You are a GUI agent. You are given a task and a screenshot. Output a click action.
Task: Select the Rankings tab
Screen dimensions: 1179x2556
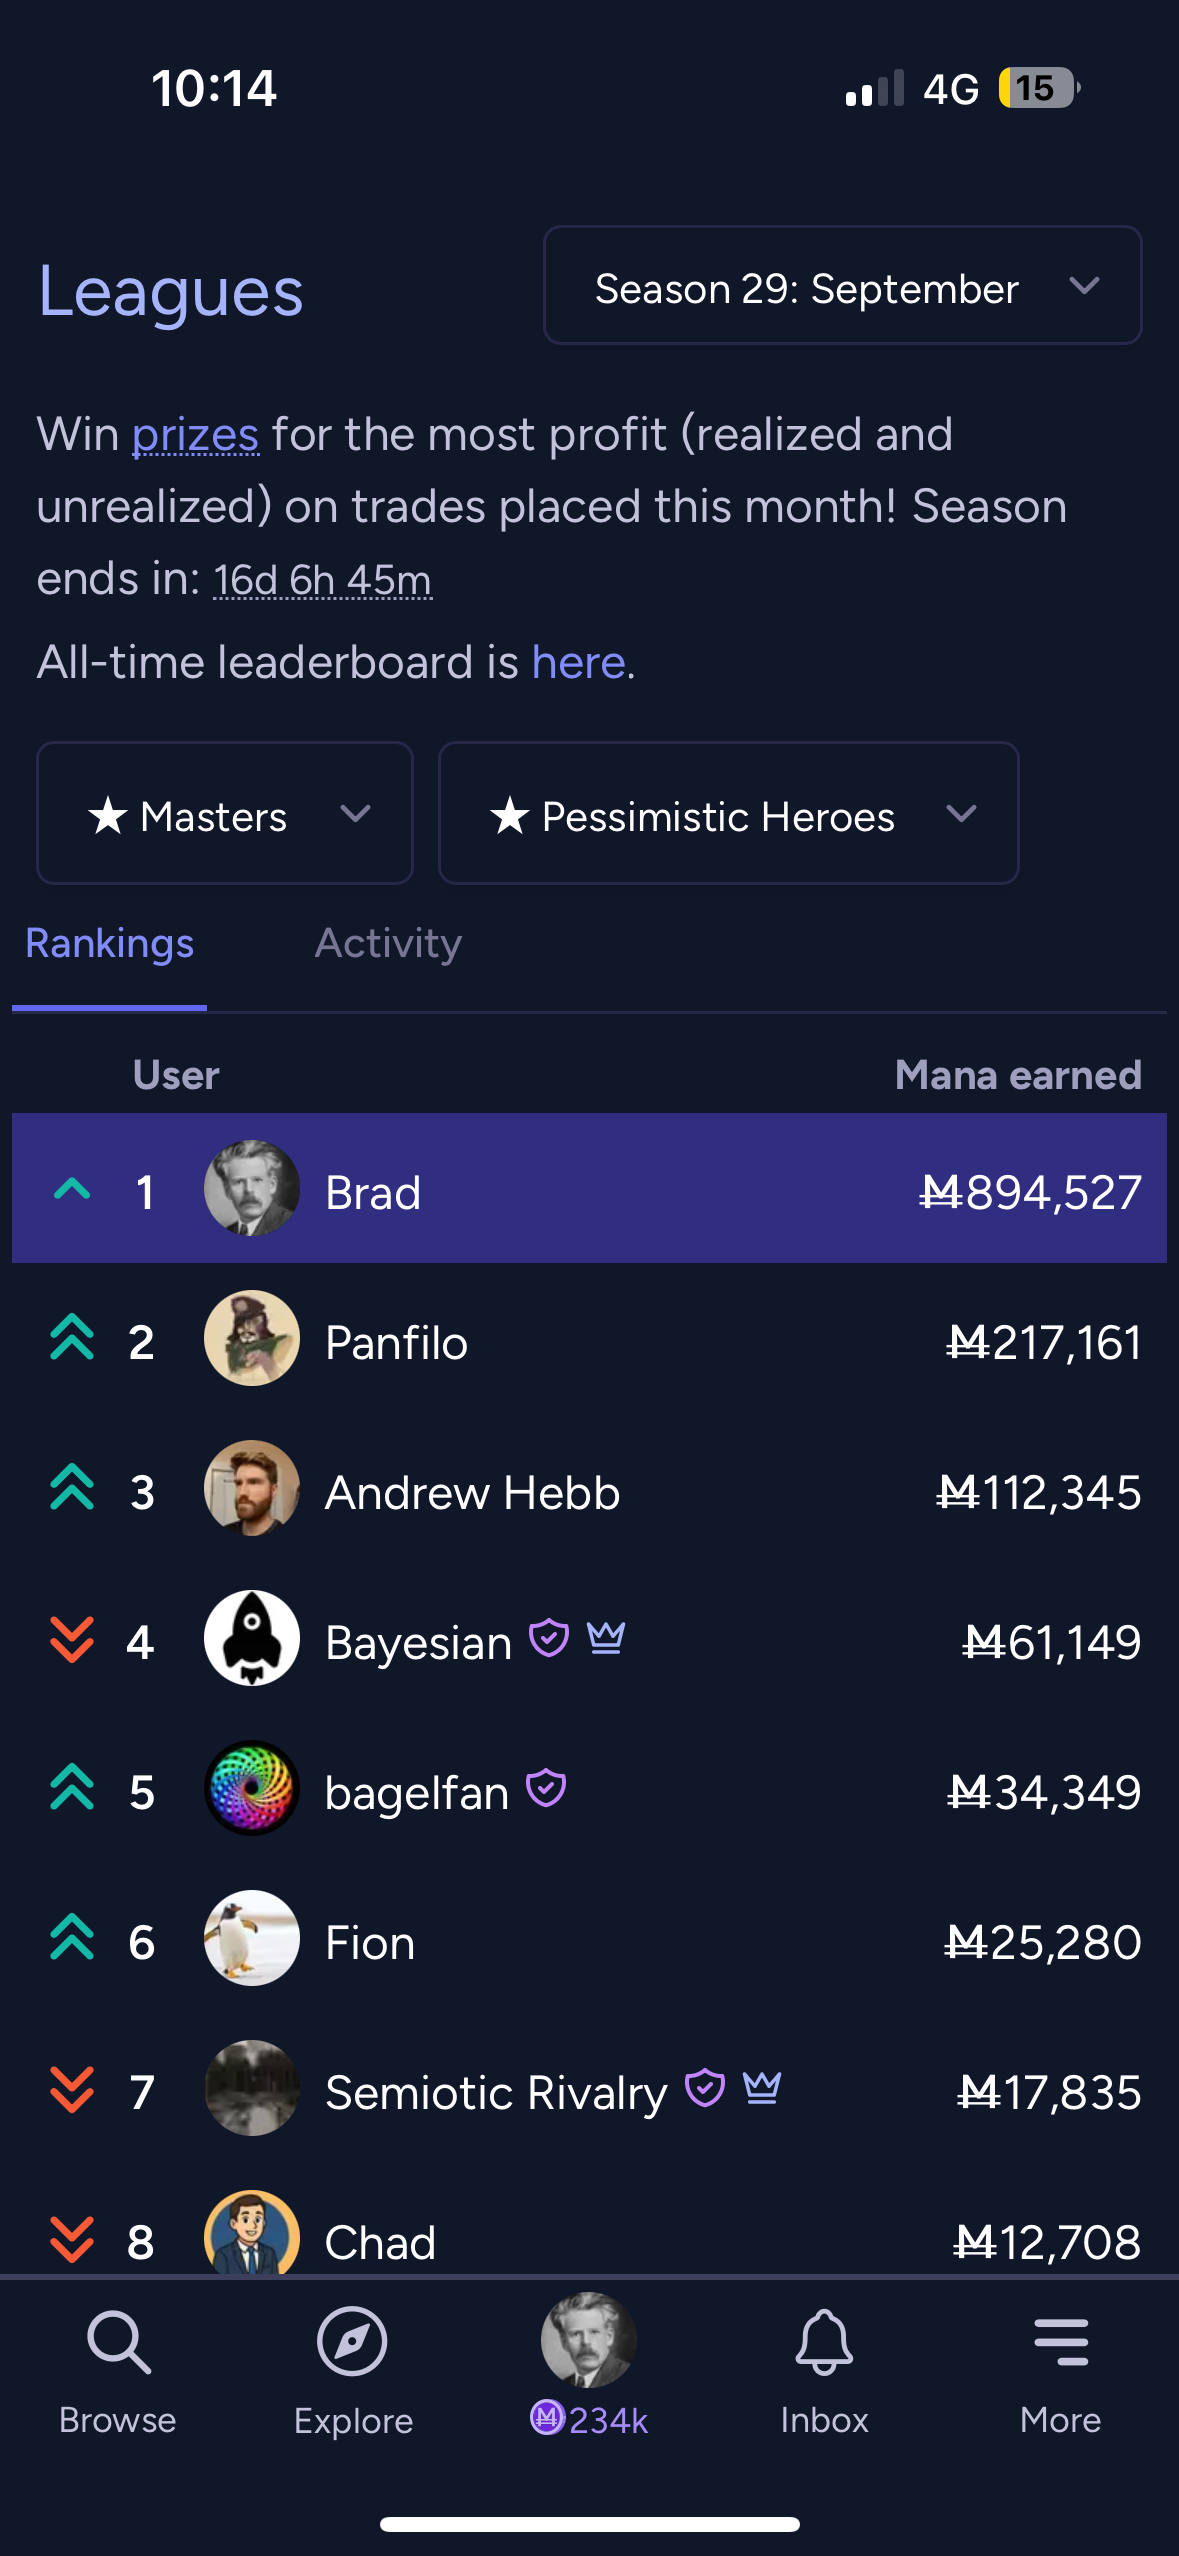[110, 944]
